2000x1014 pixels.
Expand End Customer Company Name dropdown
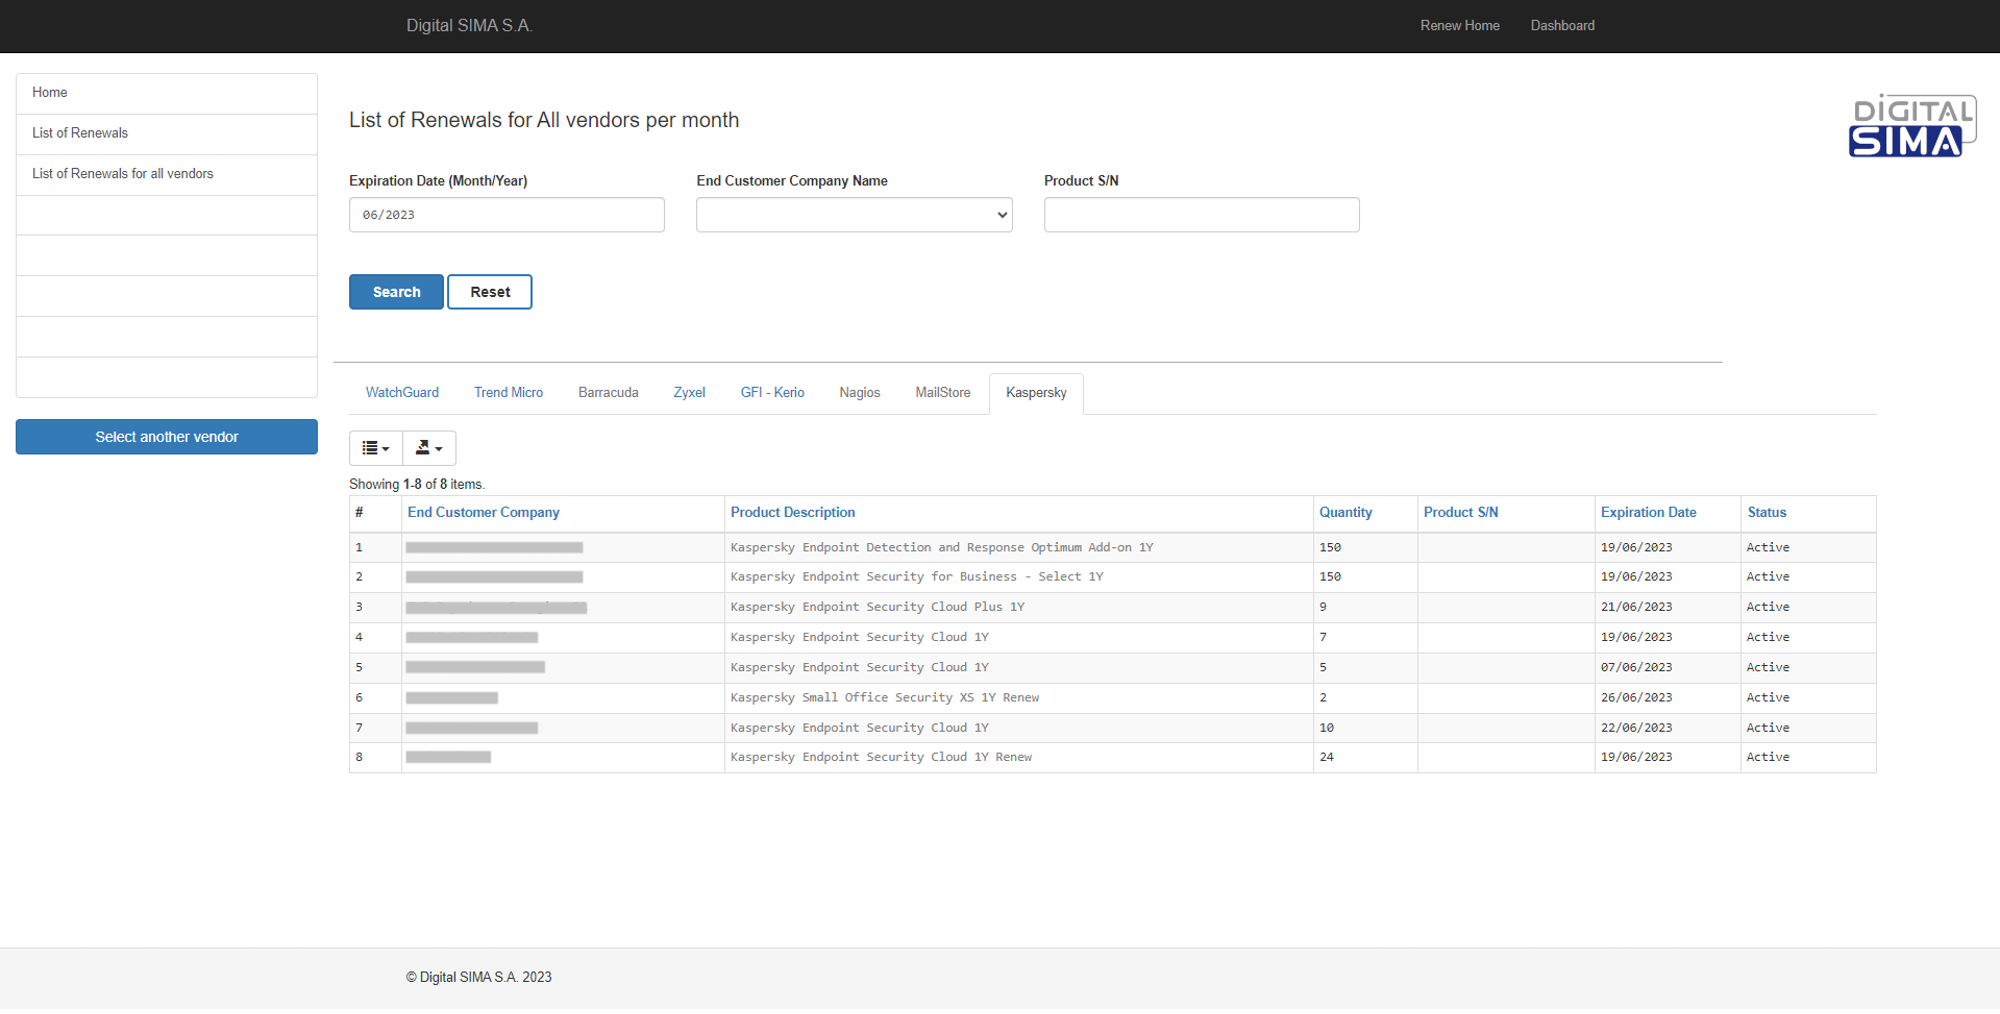[x=854, y=215]
